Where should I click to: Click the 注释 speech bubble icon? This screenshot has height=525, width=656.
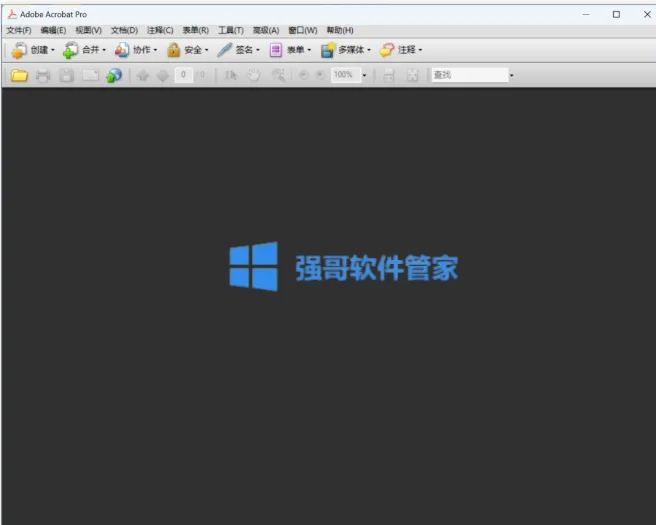tap(387, 50)
